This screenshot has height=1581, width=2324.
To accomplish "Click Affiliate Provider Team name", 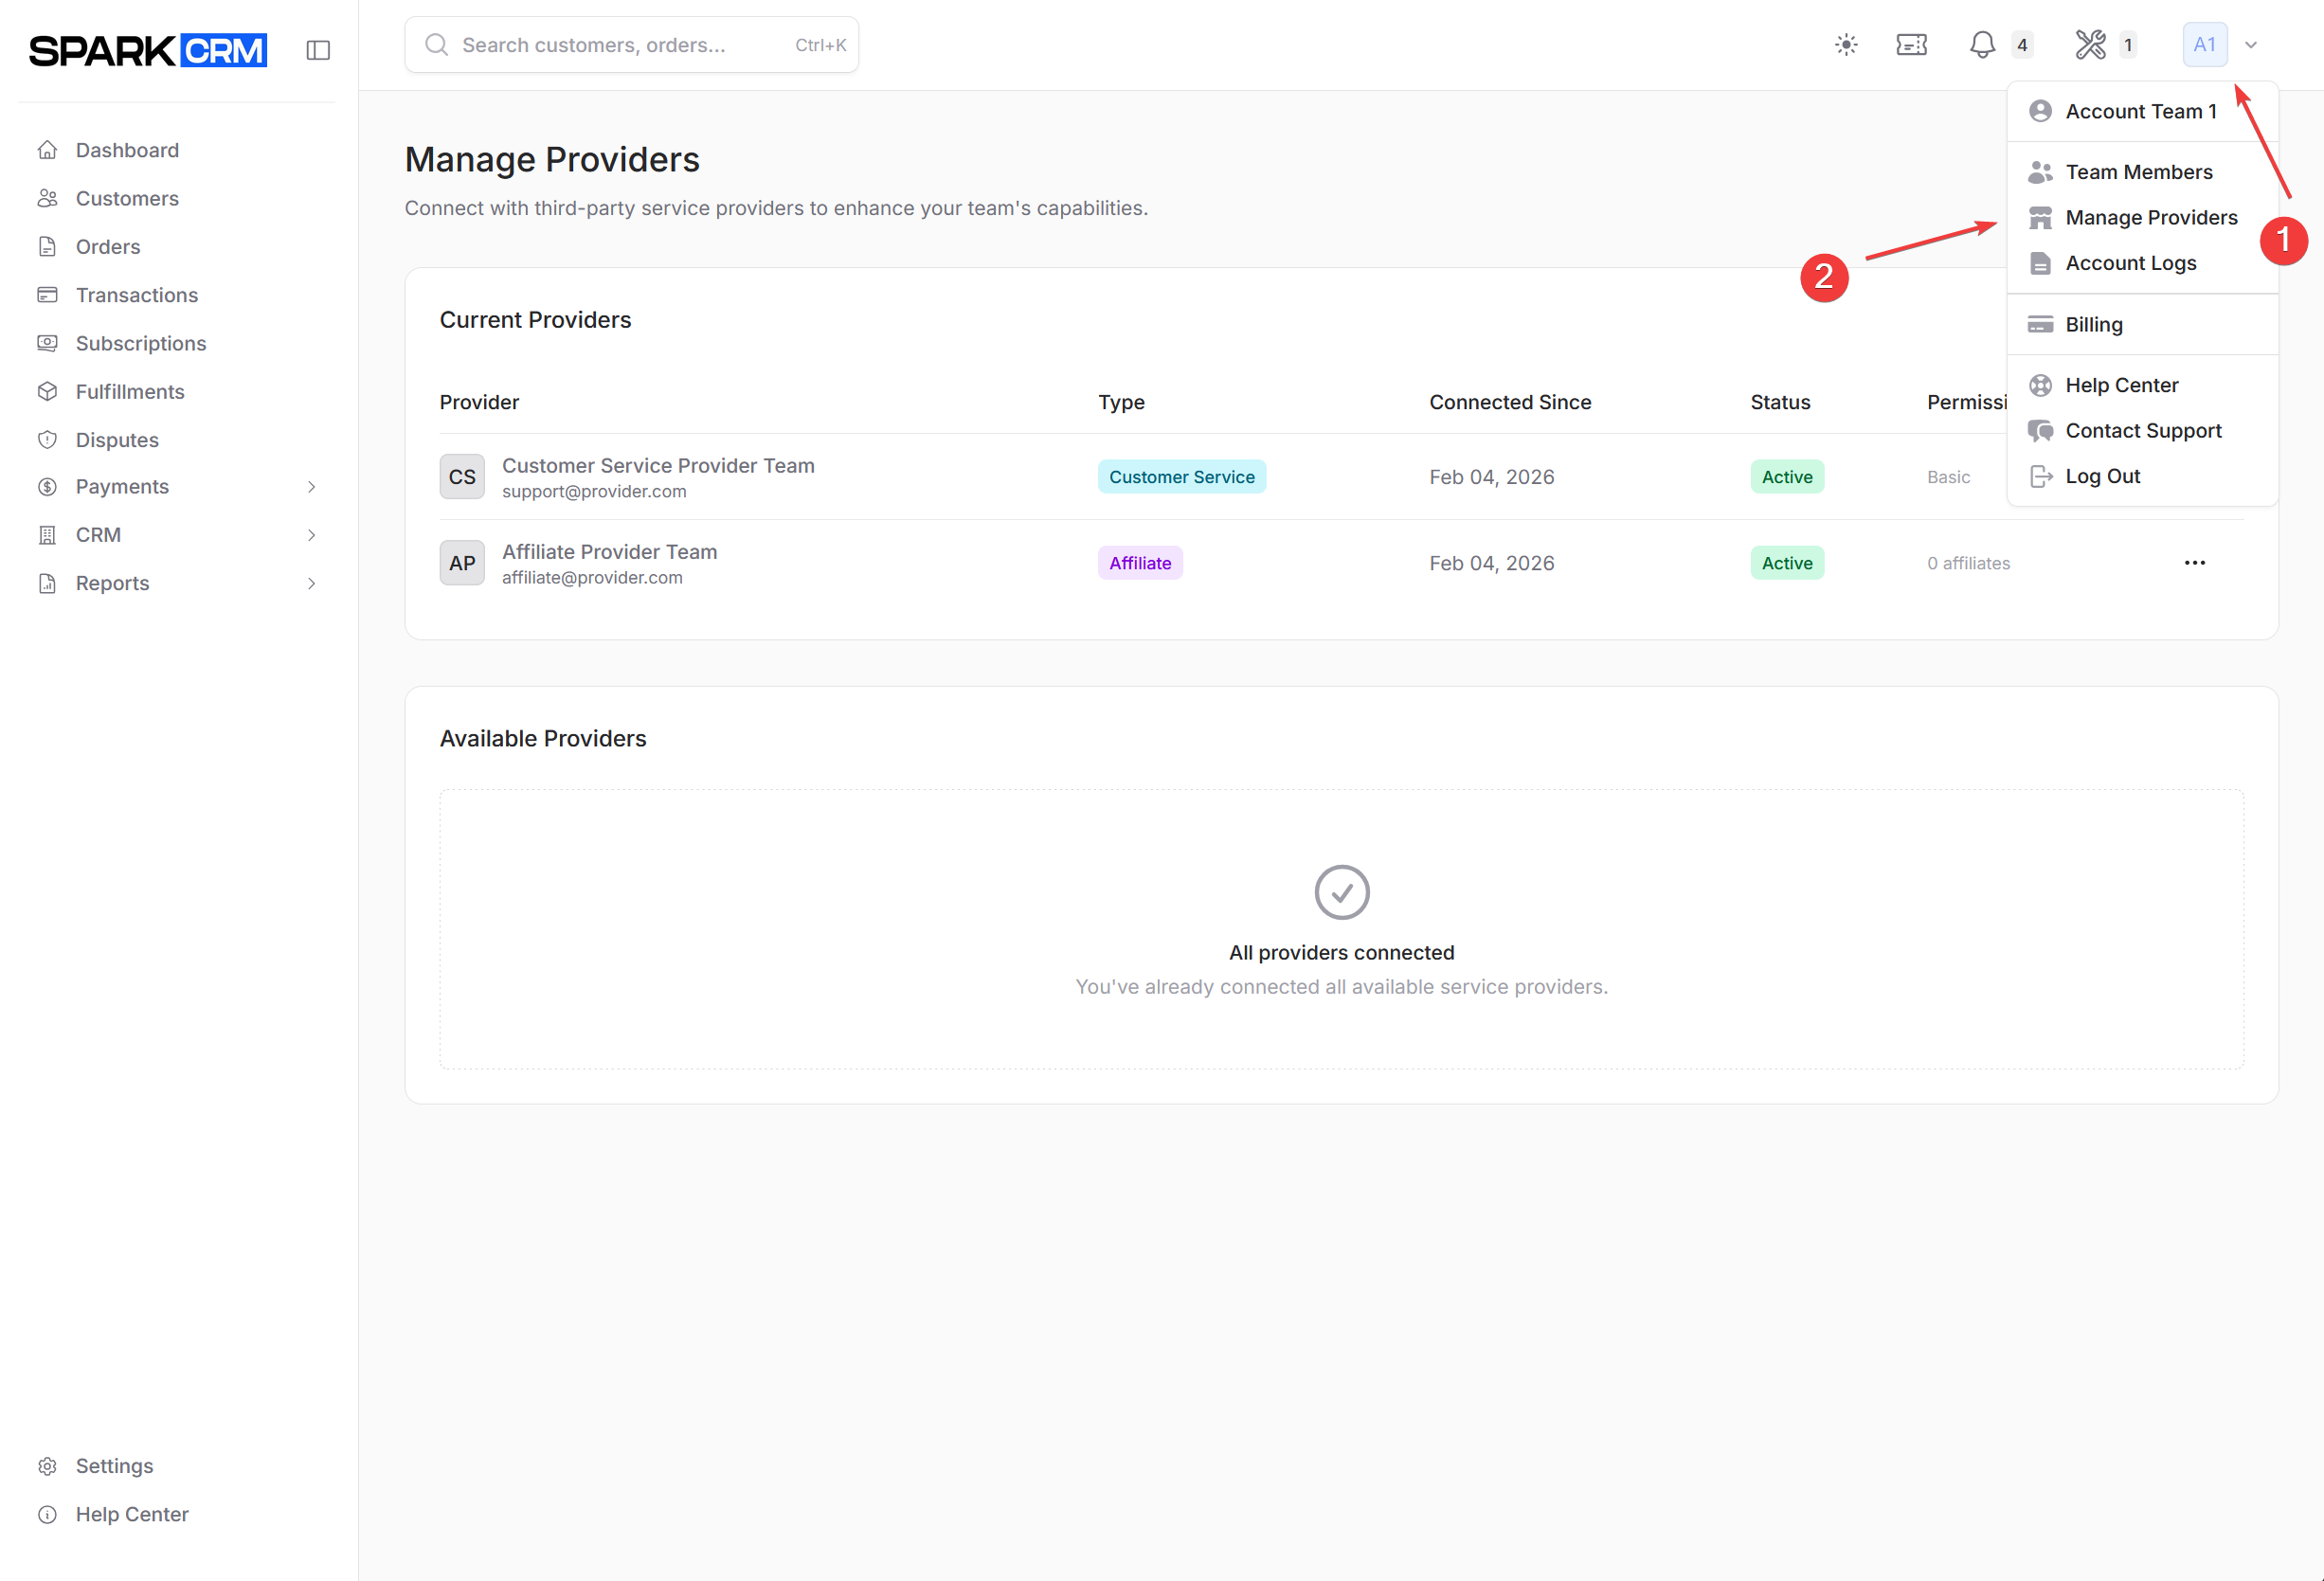I will pos(609,552).
